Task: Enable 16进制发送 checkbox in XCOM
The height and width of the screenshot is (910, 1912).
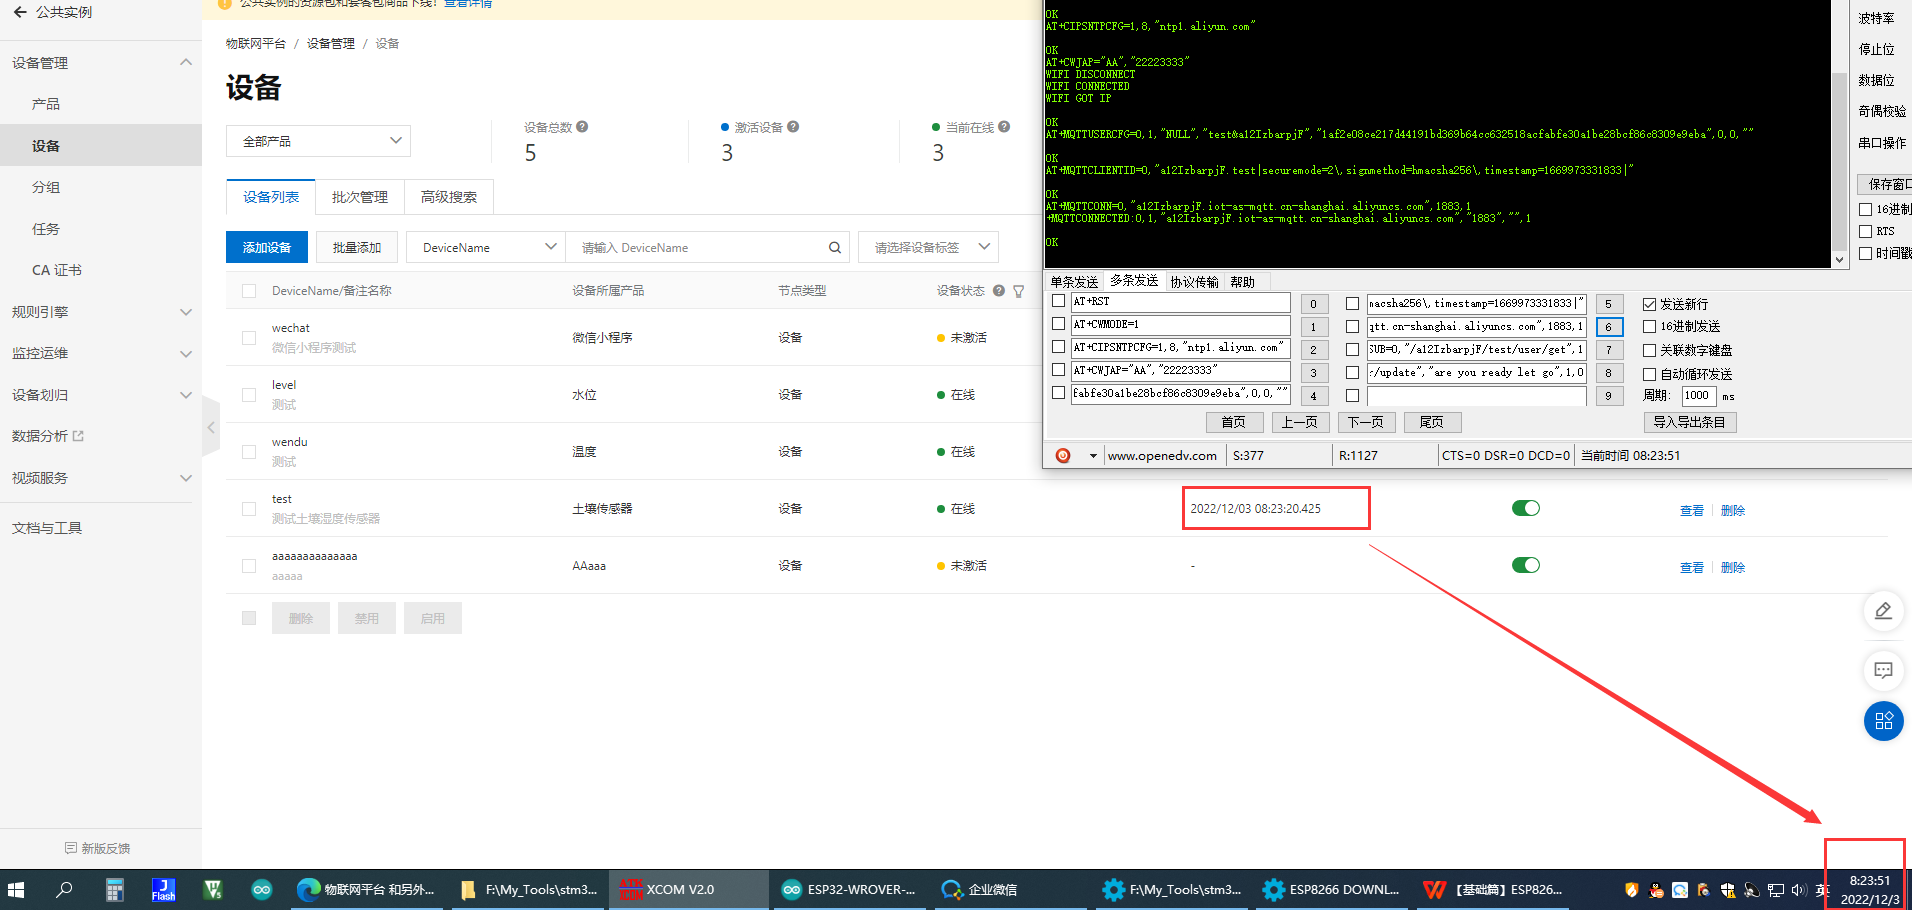Action: pos(1650,326)
